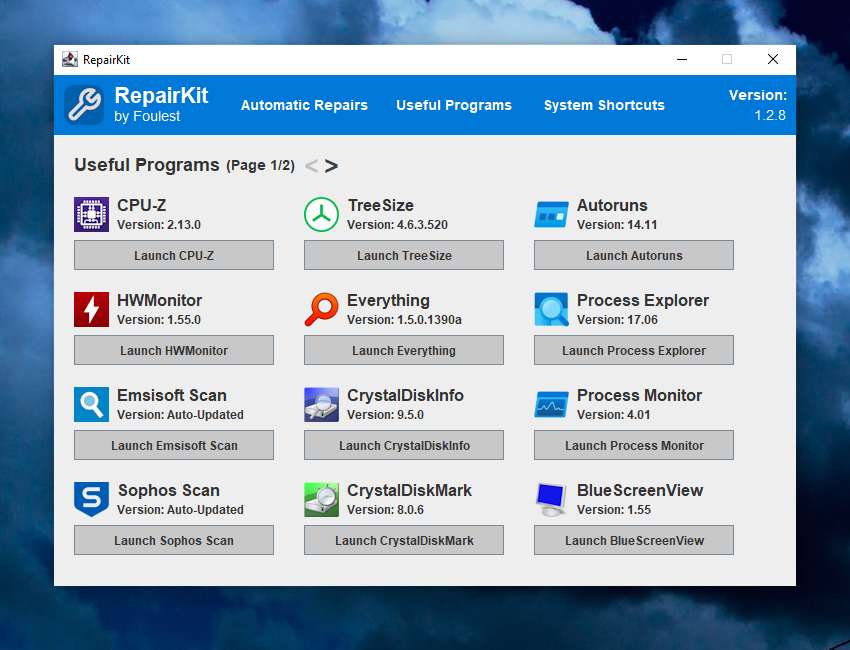Click the 'Sophos Scan' program name
The image size is (850, 650).
click(169, 491)
